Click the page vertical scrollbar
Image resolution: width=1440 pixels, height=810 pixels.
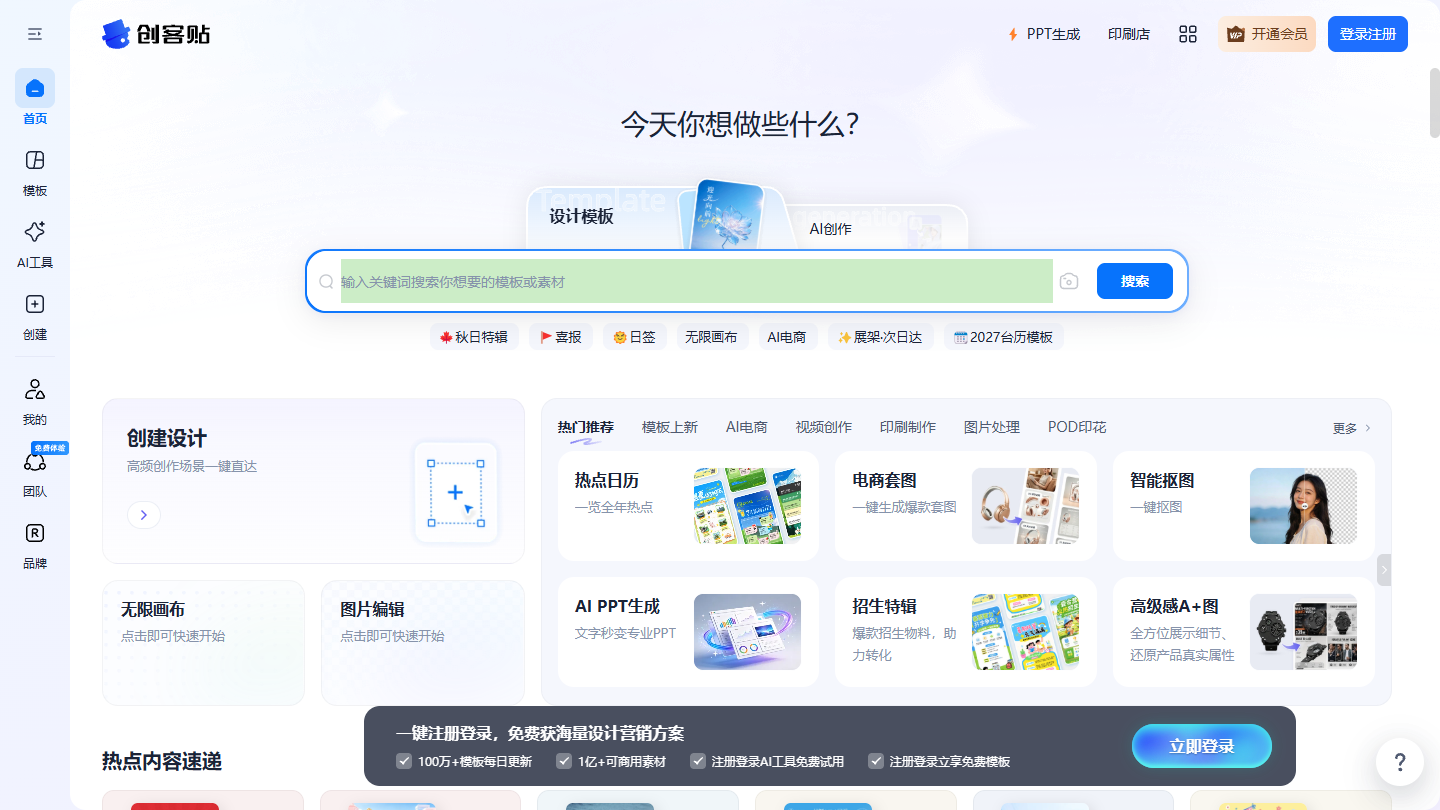tap(1434, 105)
